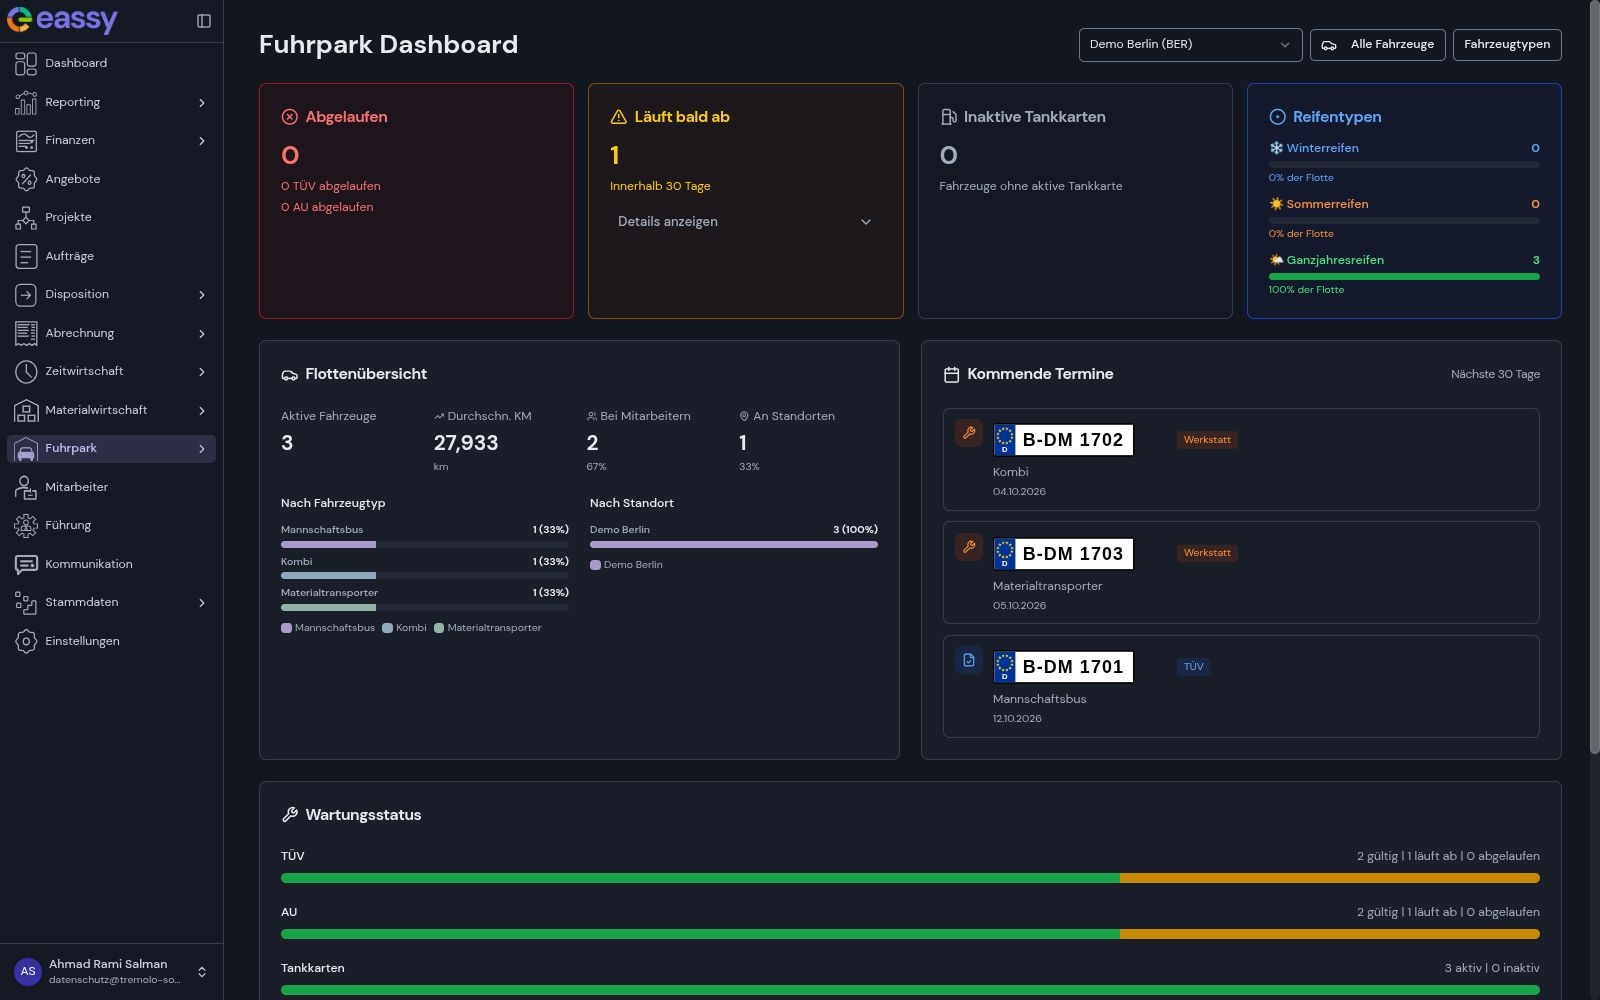Expand the Finanzen submenu chevron
Image resolution: width=1600 pixels, height=1000 pixels.
202,141
